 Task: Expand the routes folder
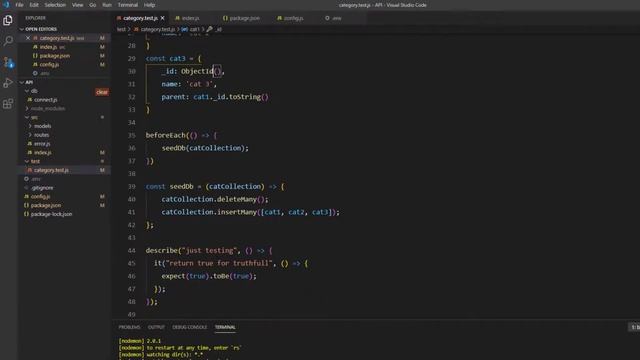[30, 135]
